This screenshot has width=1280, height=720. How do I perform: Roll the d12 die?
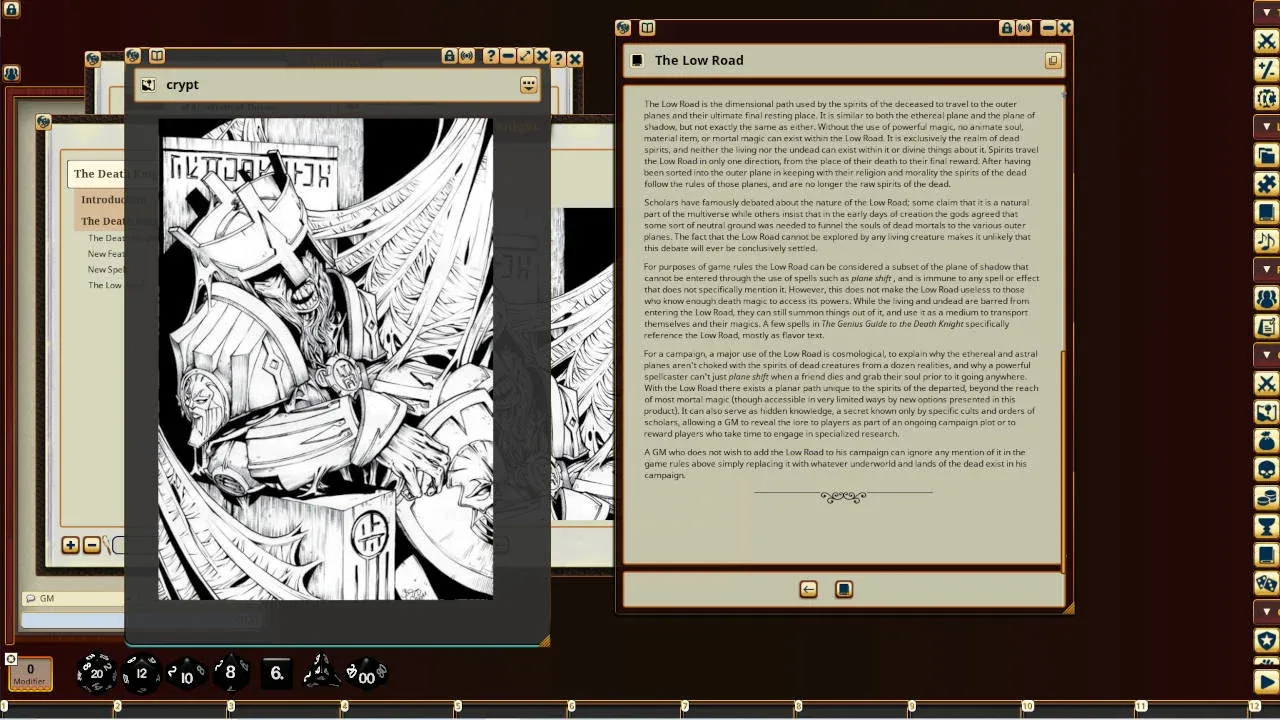click(141, 673)
